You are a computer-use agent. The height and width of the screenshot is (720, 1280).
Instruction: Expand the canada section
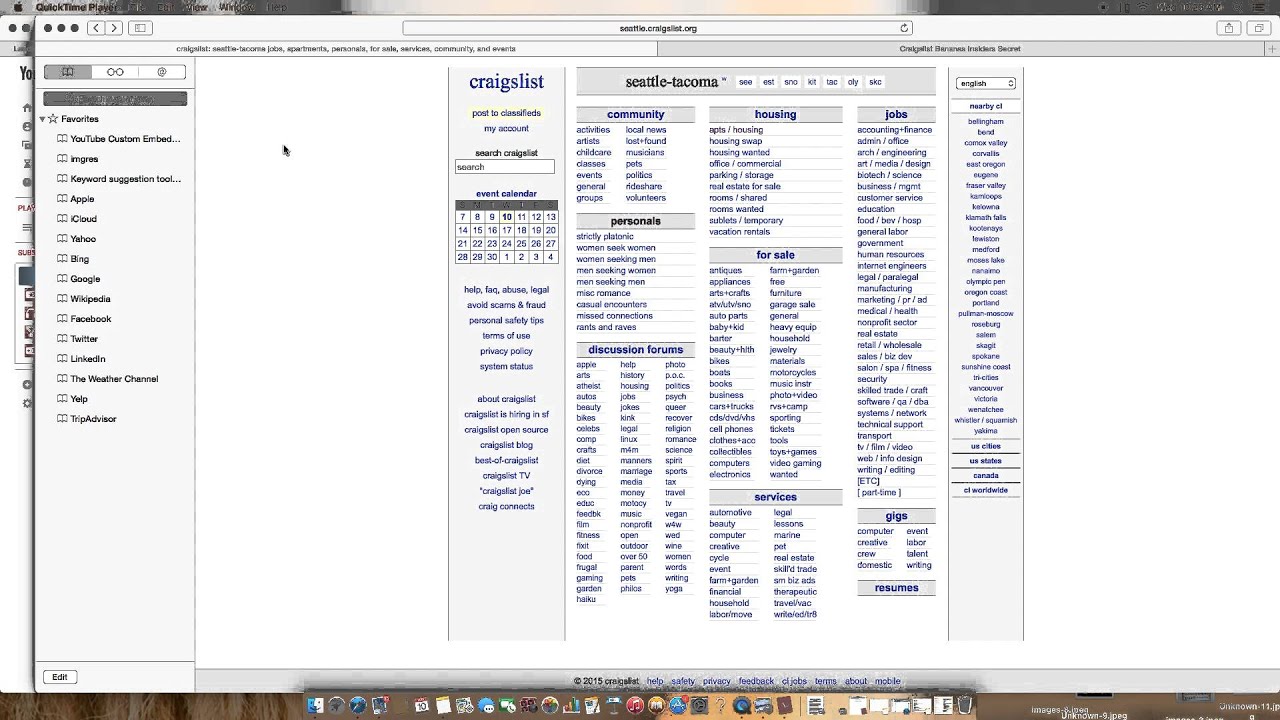(985, 476)
